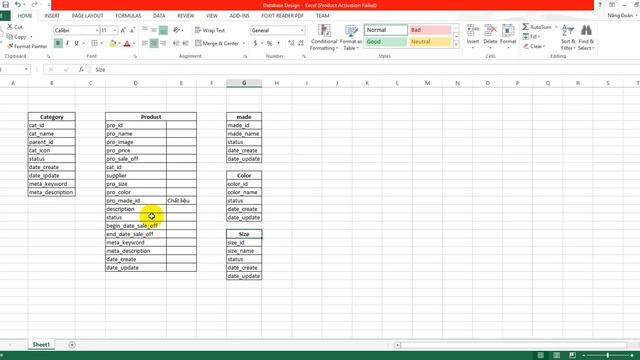Click the AutoSum sigma icon
This screenshot has height=360, width=640.
(526, 27)
